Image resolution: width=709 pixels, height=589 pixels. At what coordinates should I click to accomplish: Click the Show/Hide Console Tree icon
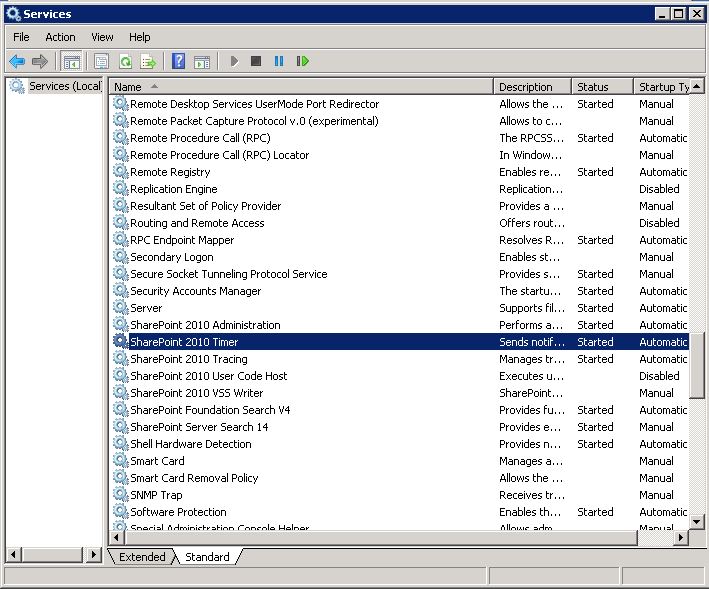tap(72, 61)
